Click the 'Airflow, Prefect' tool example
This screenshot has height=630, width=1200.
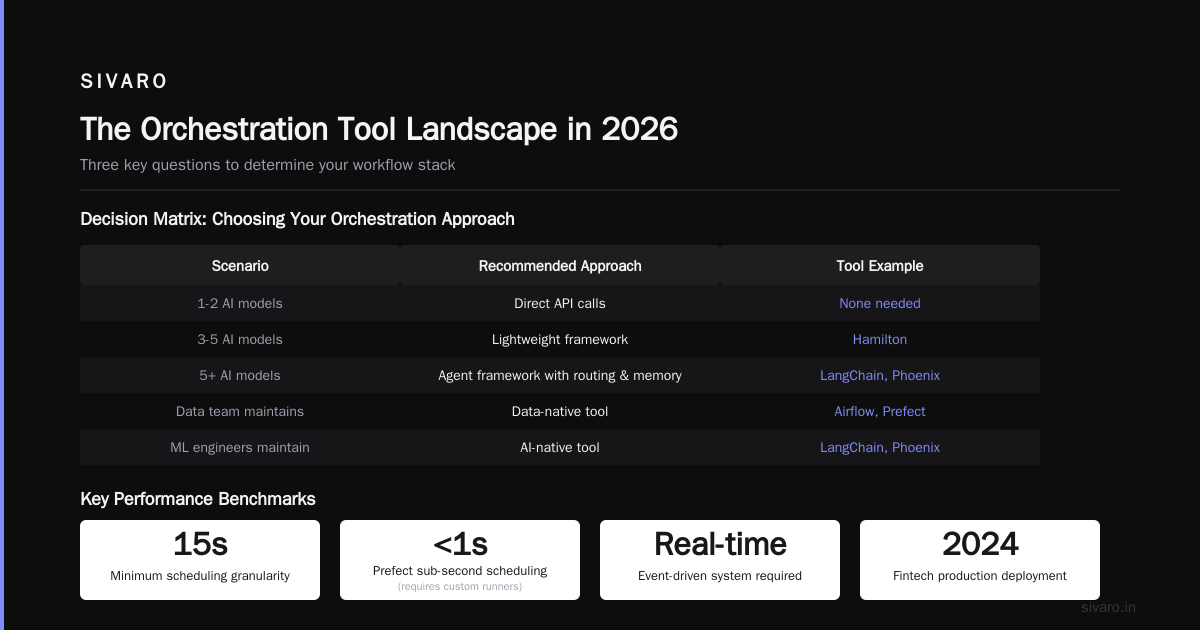pos(880,411)
